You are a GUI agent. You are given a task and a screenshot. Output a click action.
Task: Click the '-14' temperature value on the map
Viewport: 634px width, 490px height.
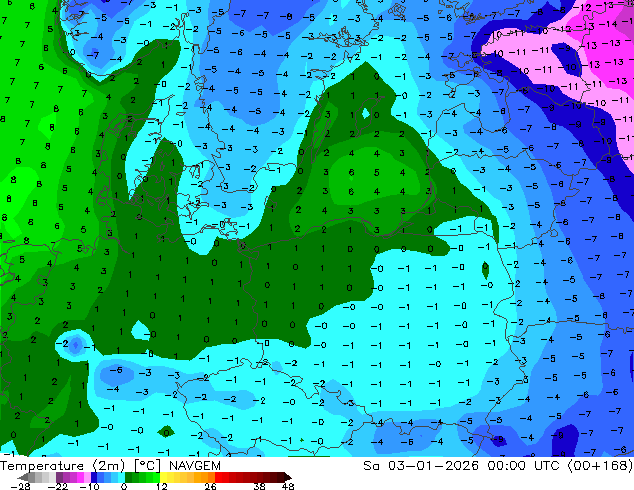(x=608, y=24)
